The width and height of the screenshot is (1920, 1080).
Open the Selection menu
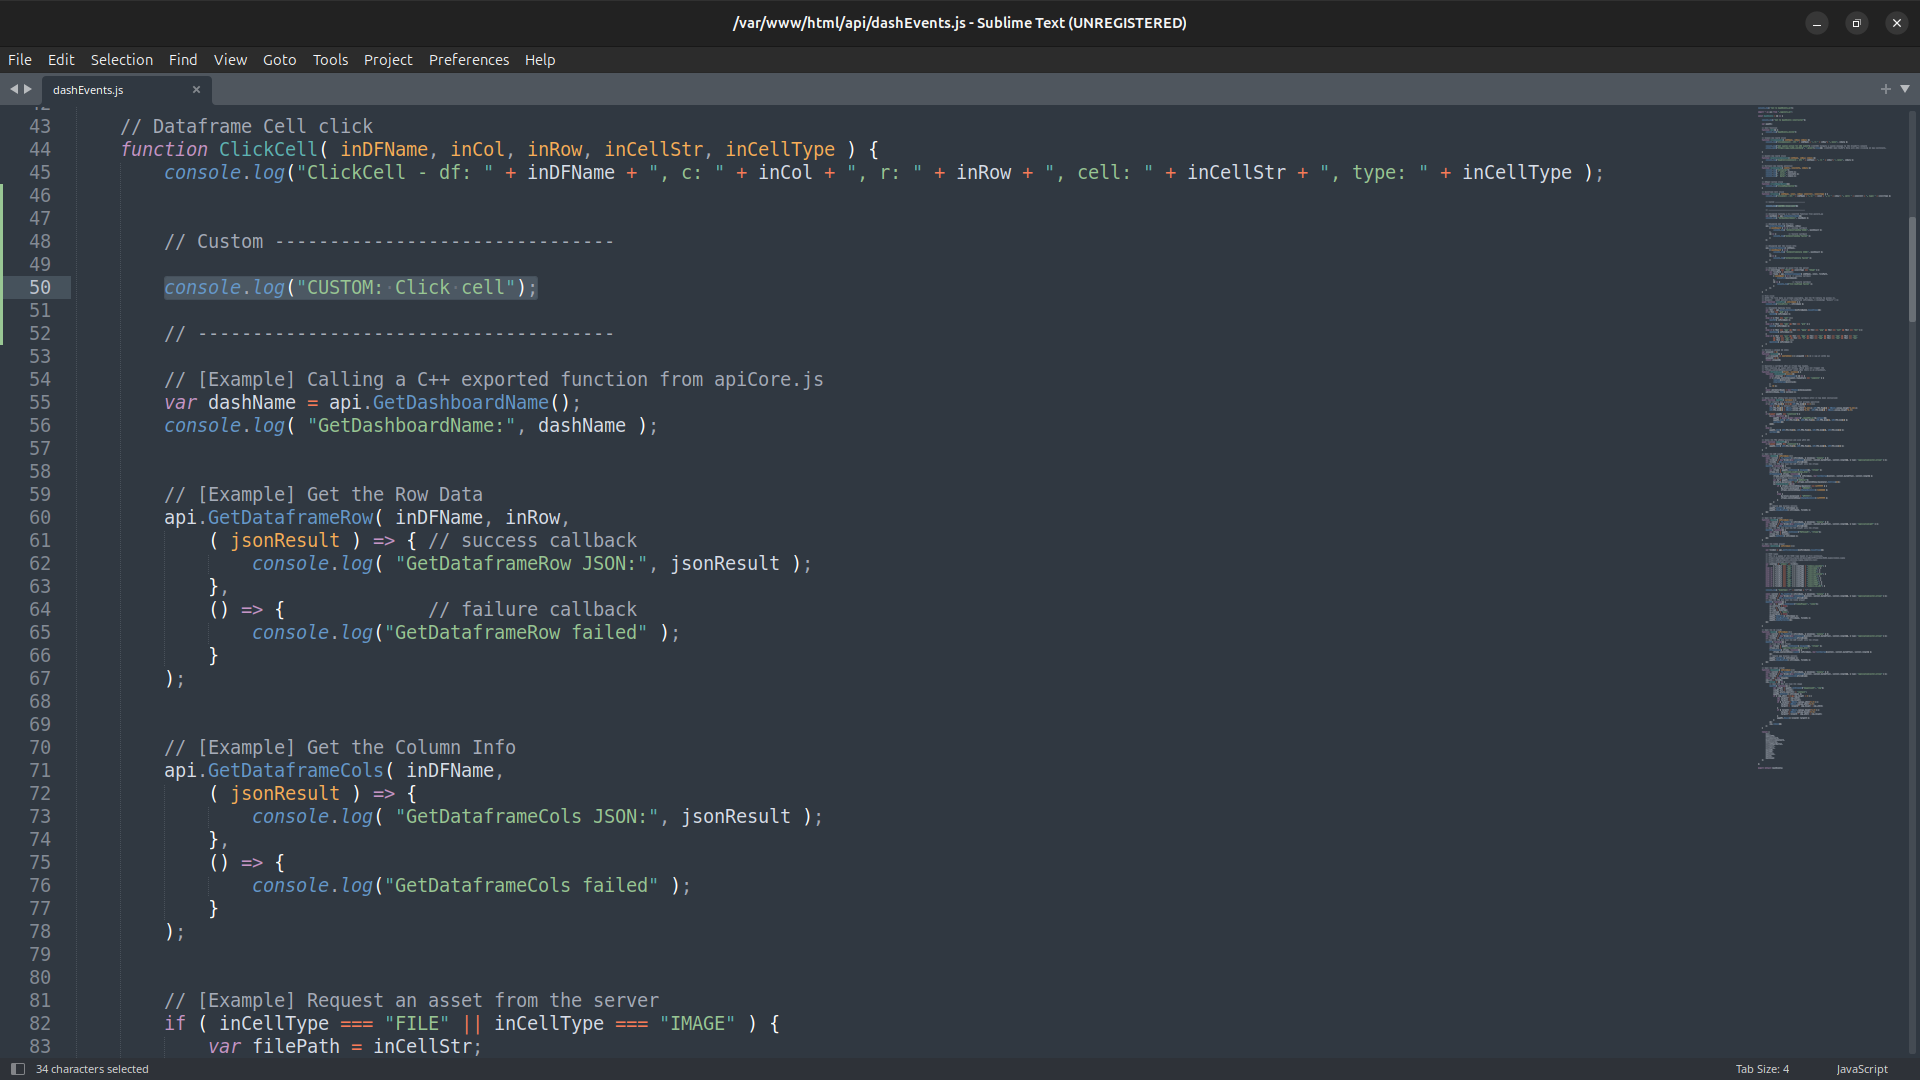(x=121, y=60)
